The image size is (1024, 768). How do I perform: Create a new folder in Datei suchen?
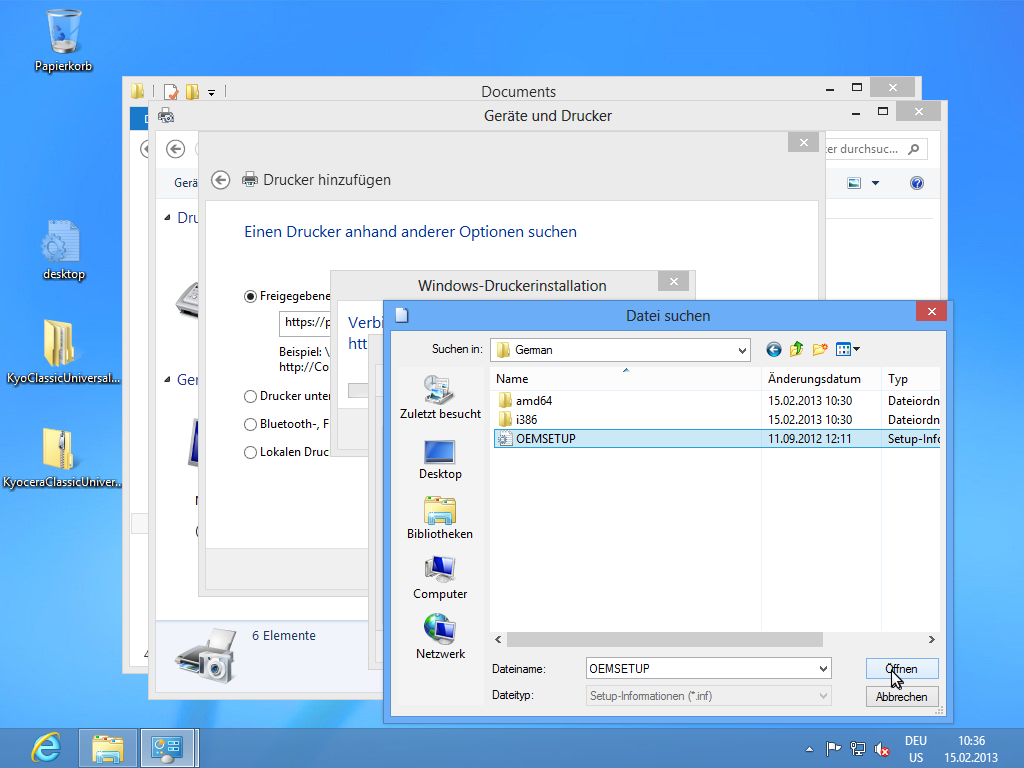click(x=820, y=349)
